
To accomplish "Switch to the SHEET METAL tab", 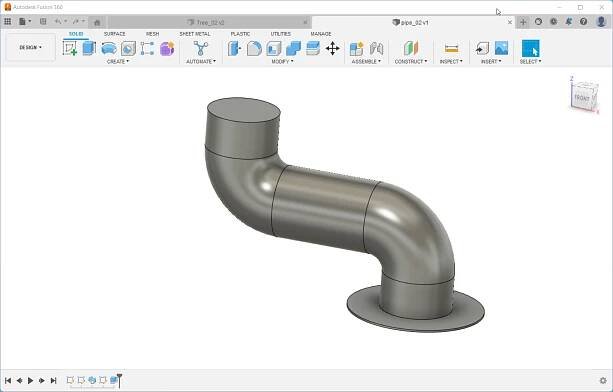I will pyautogui.click(x=195, y=34).
